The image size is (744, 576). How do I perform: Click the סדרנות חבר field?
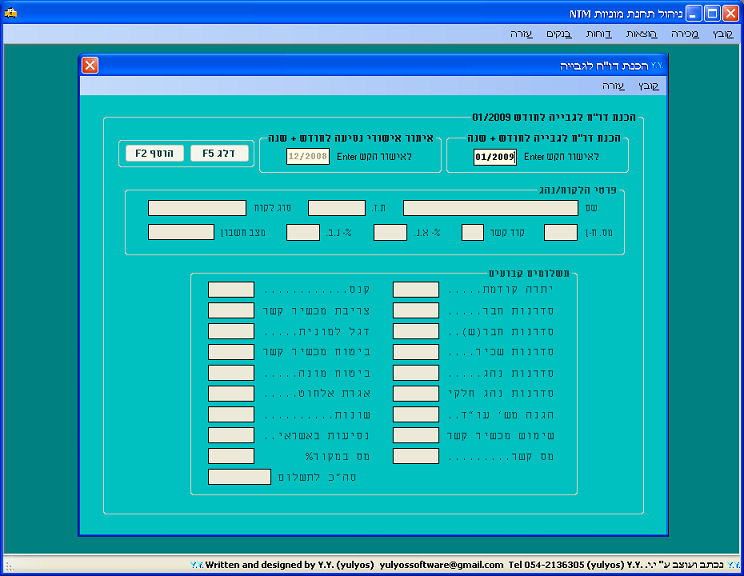(x=416, y=310)
